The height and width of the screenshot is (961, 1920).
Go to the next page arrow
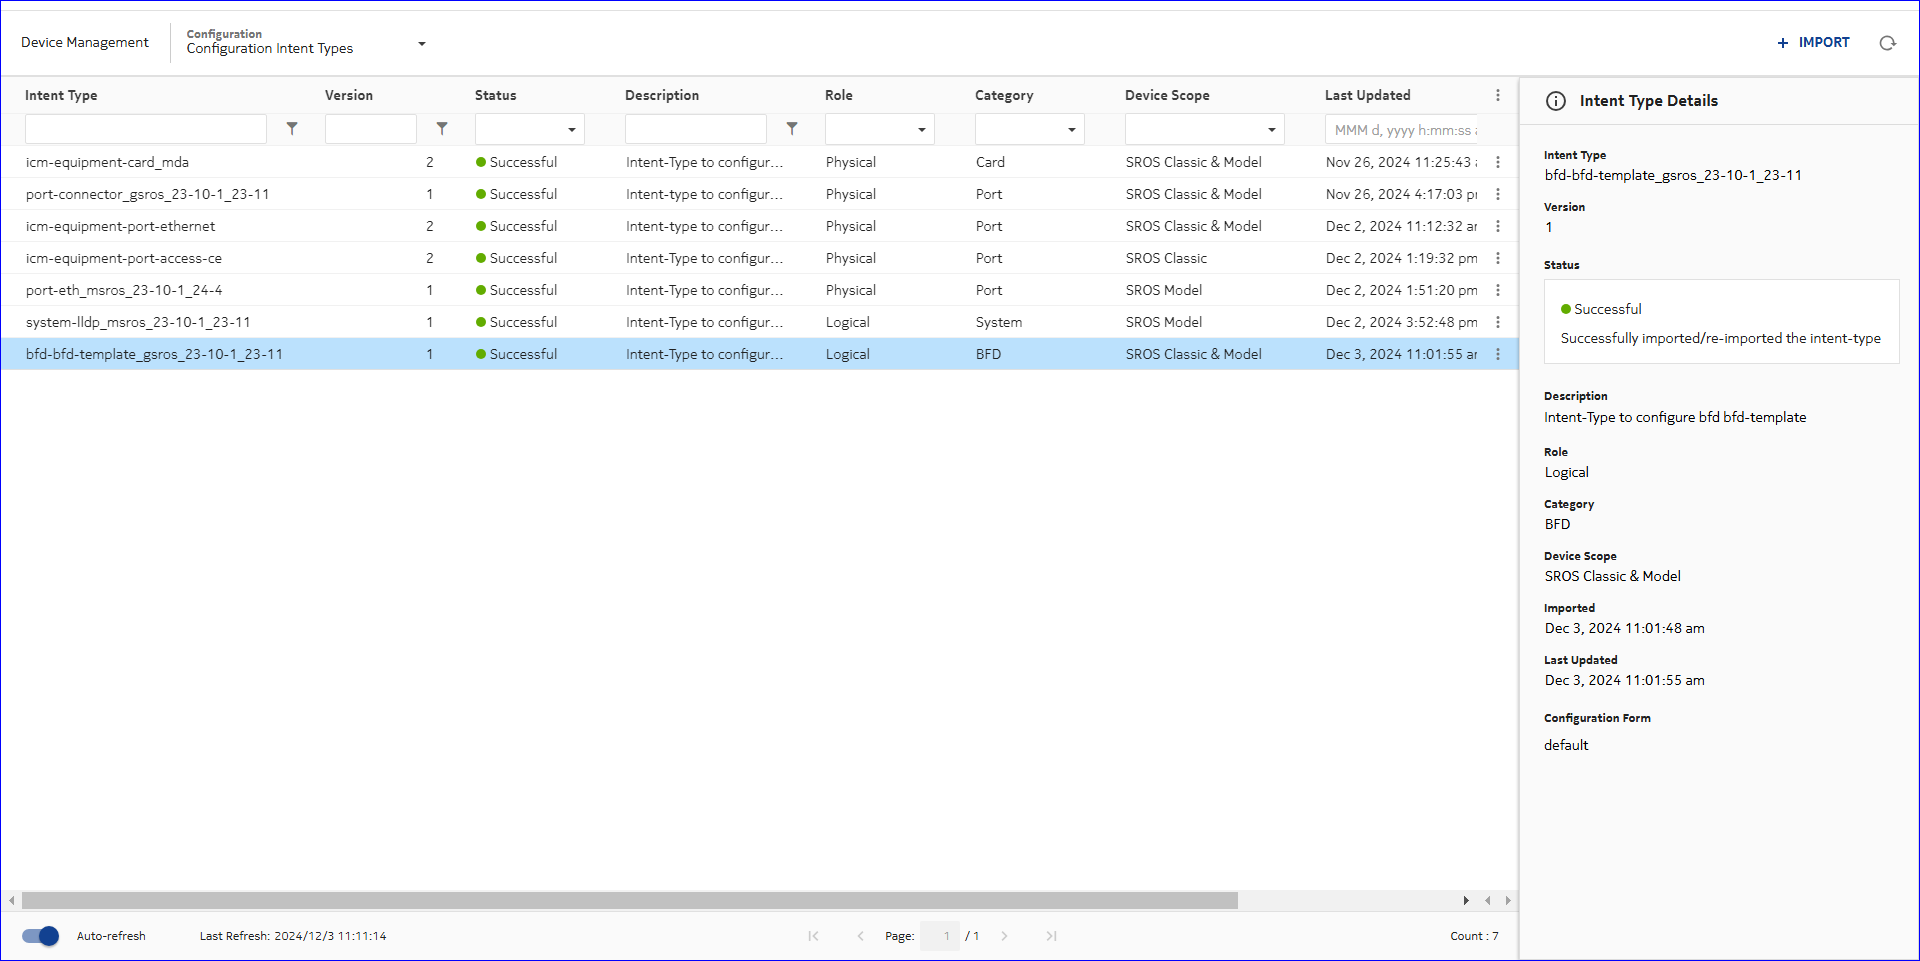click(x=1004, y=936)
